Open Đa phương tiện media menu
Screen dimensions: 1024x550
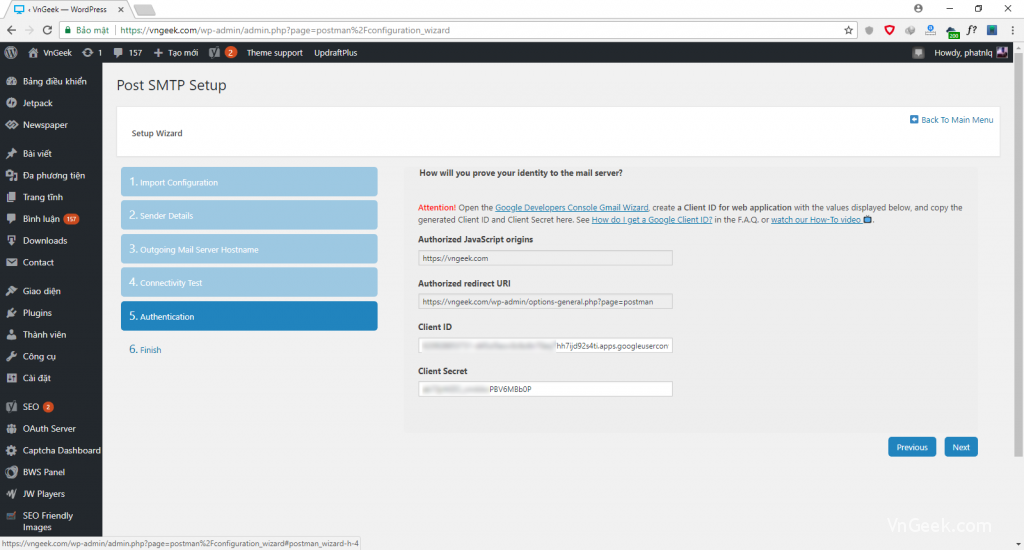[x=51, y=176]
